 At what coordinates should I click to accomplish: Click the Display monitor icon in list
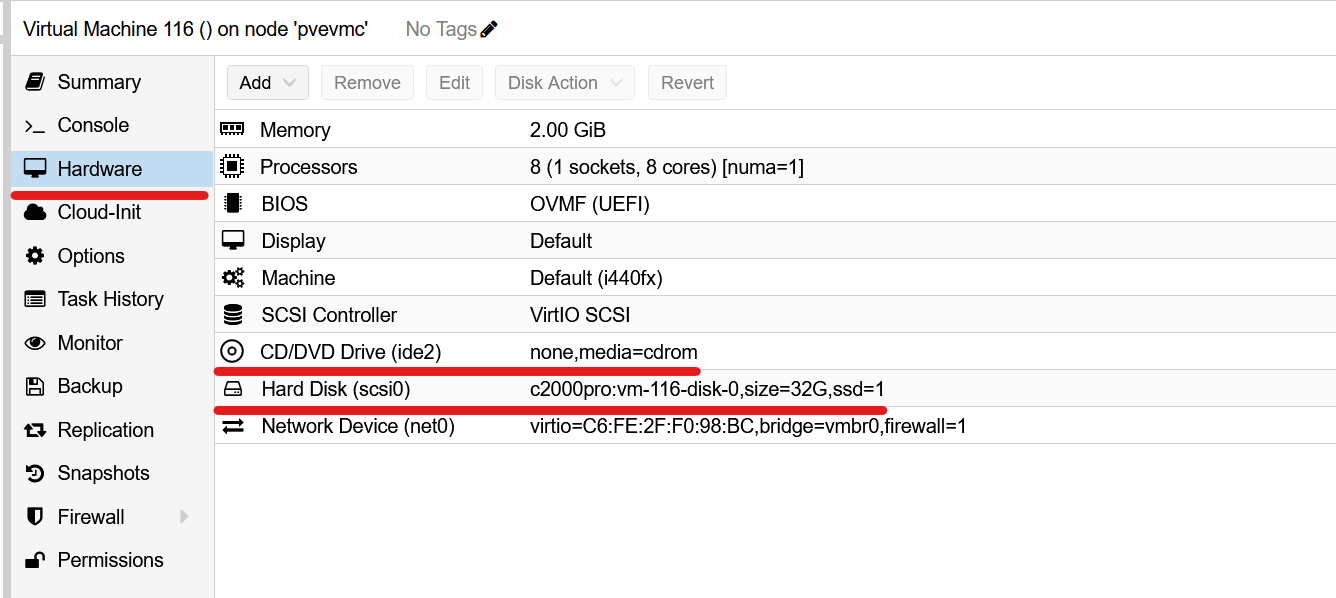click(232, 240)
